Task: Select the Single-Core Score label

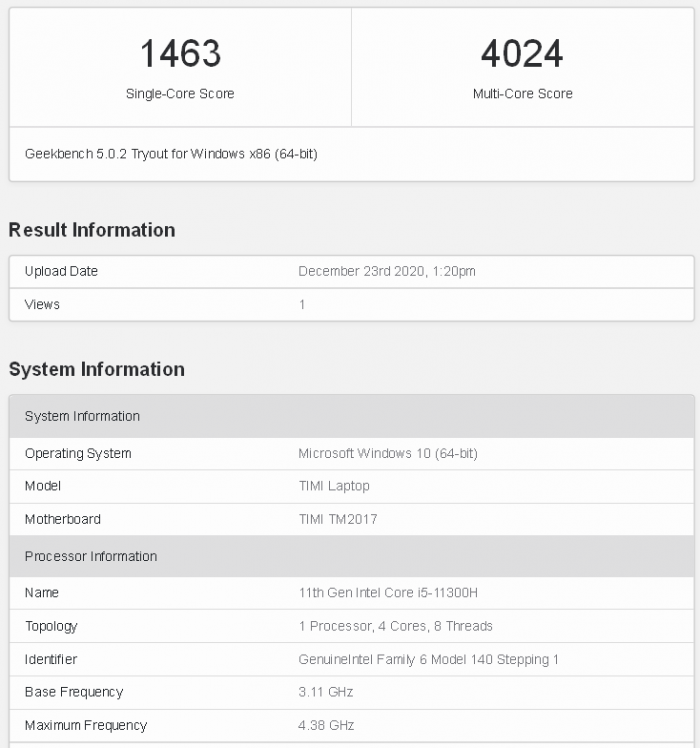Action: click(x=180, y=94)
